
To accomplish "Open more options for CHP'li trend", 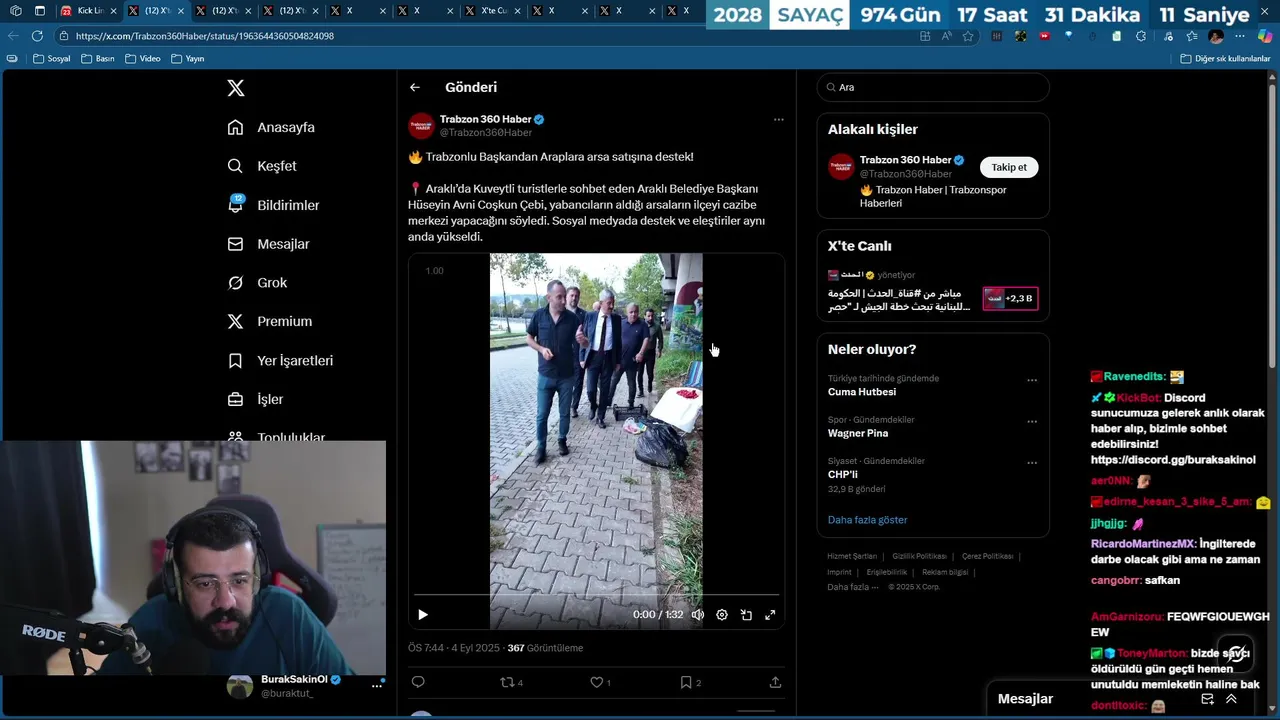I will [1032, 463].
